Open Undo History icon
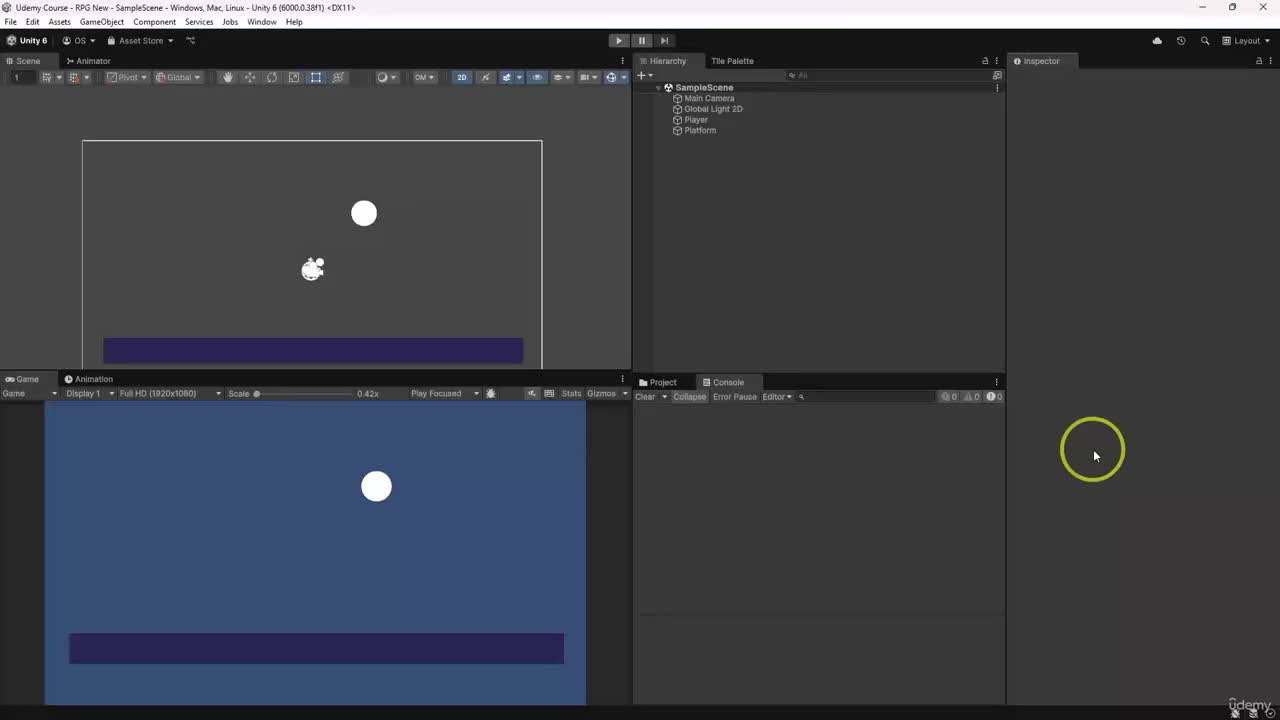The width and height of the screenshot is (1280, 720). pos(1181,41)
